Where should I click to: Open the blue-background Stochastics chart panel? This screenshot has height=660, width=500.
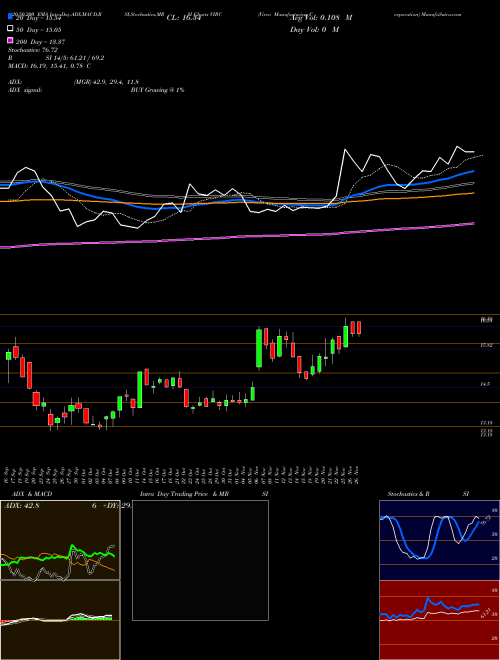tap(439, 540)
